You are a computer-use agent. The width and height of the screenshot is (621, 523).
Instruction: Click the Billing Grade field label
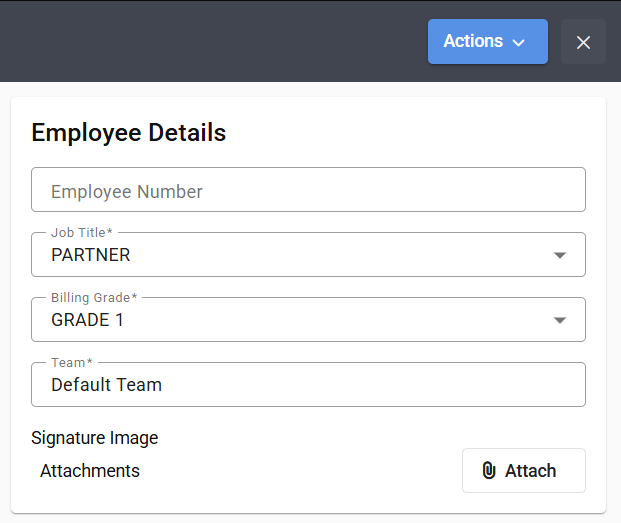(94, 298)
